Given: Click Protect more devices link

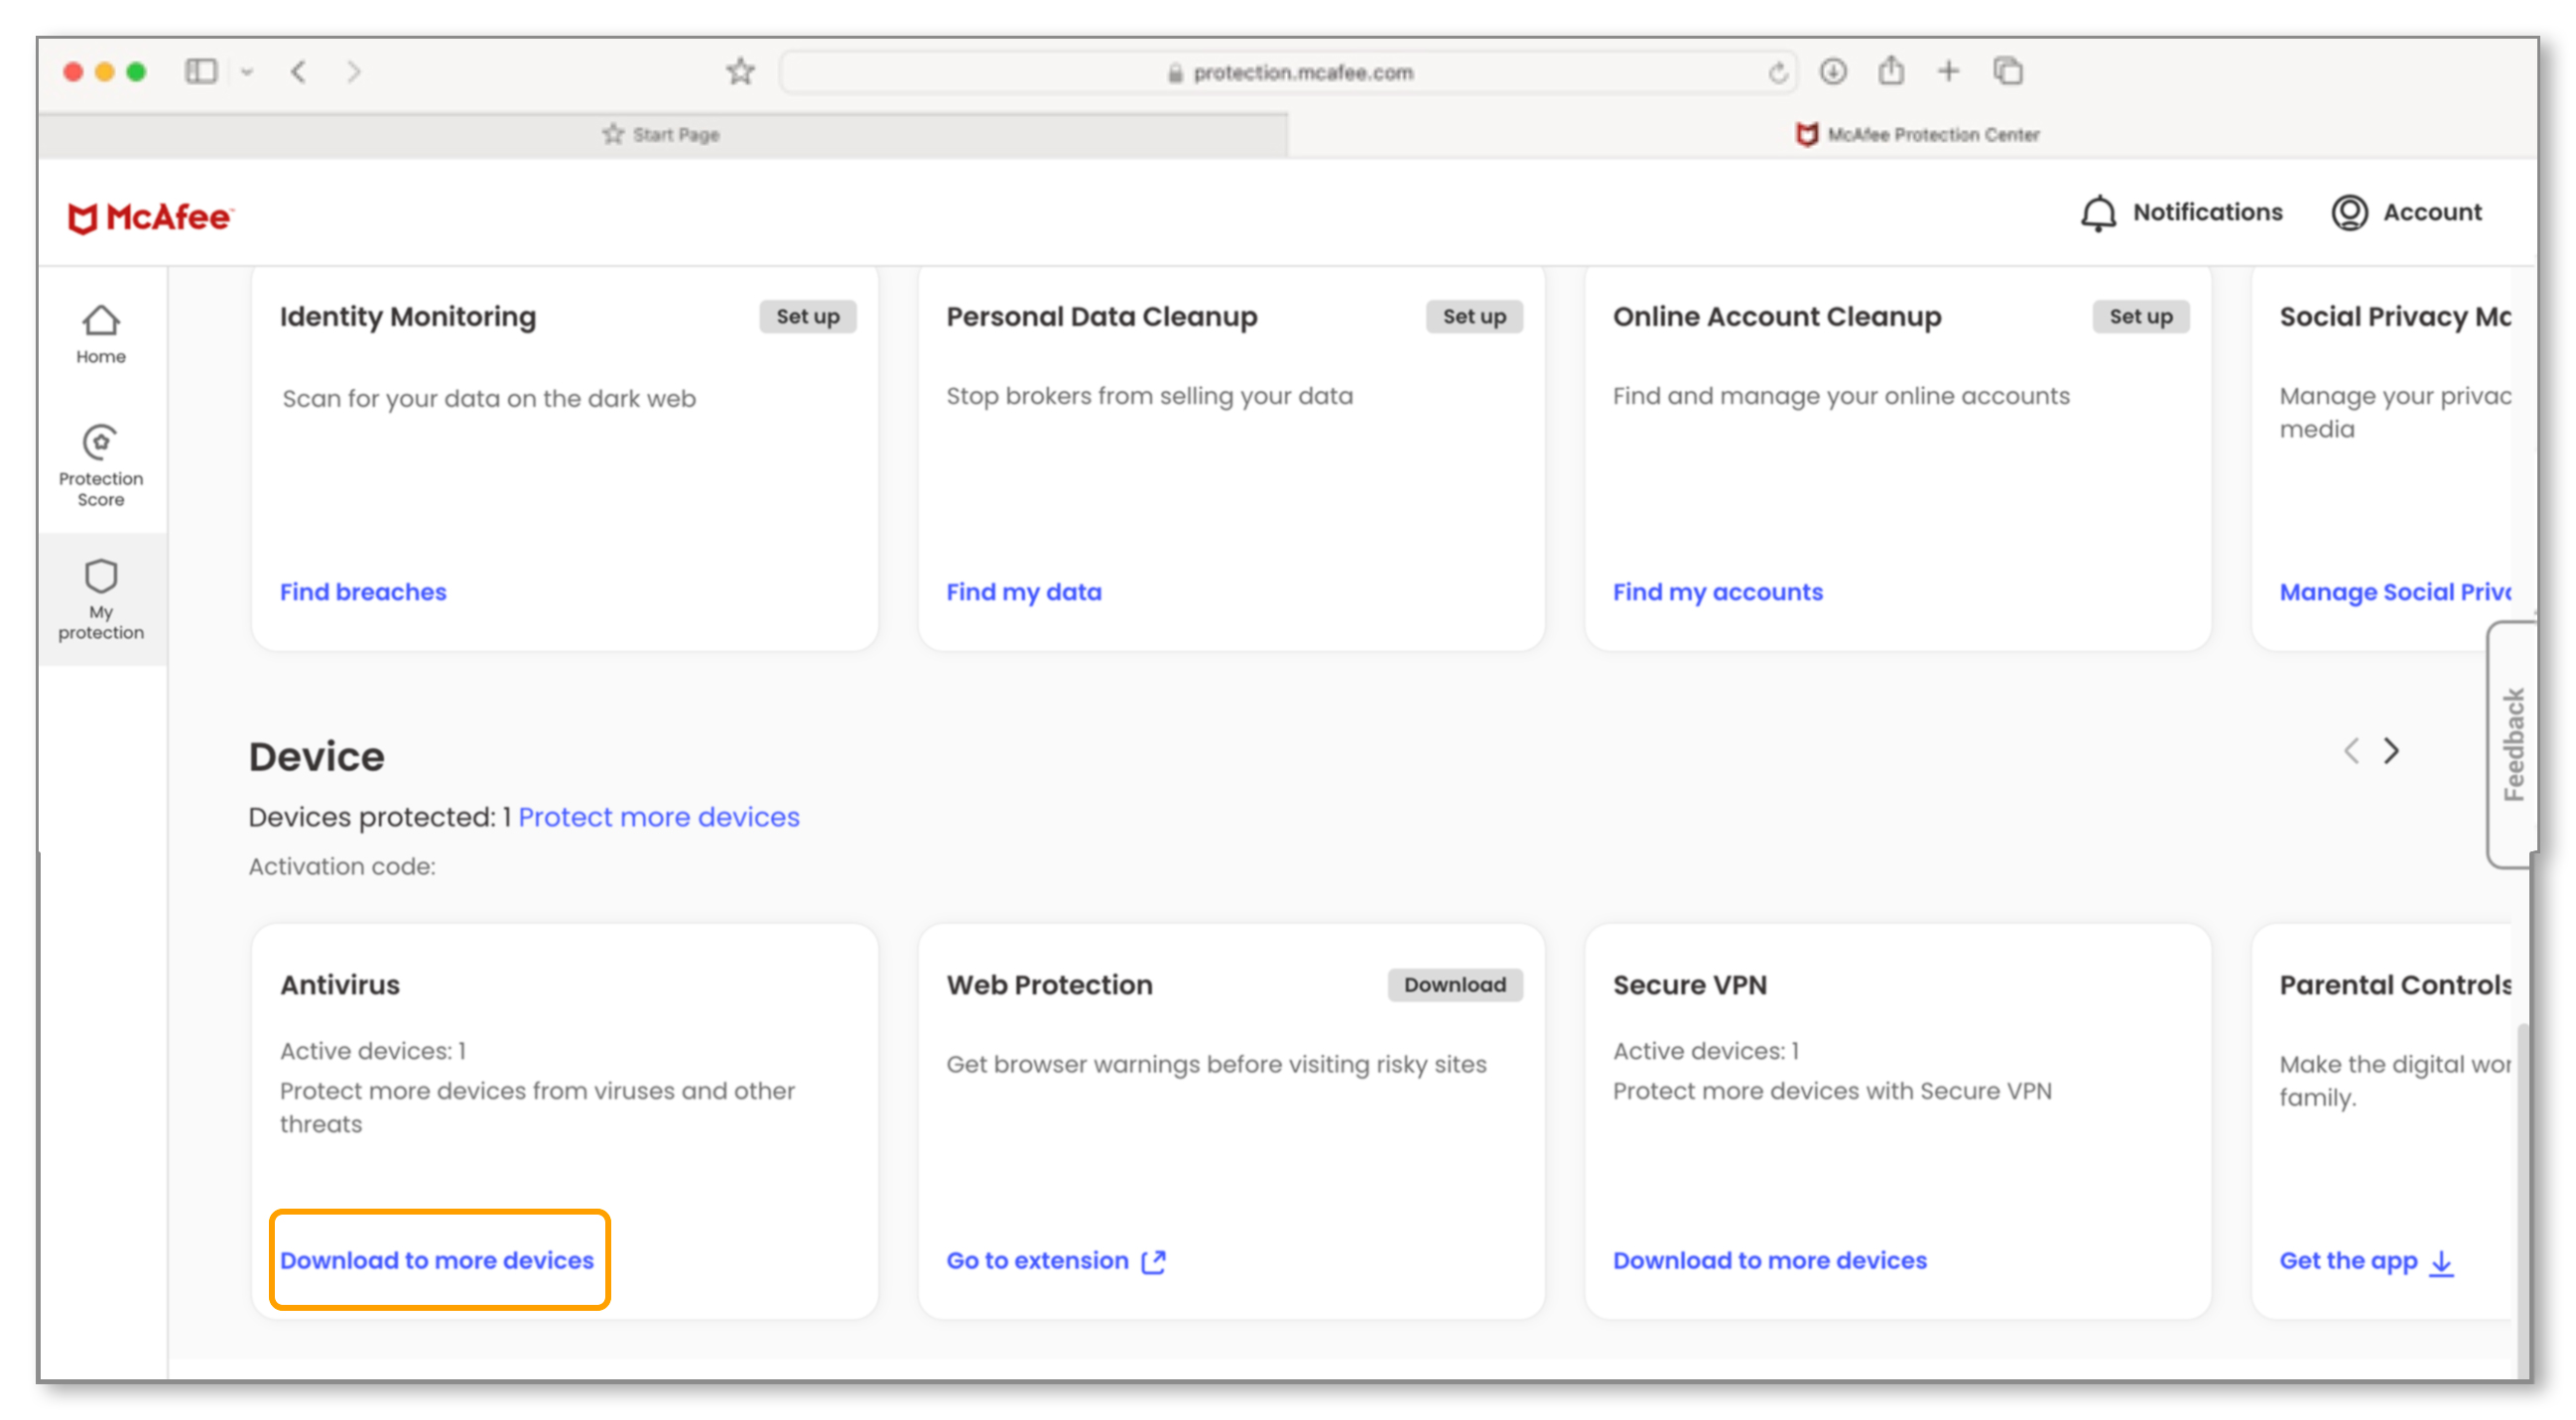Looking at the screenshot, I should point(658,817).
